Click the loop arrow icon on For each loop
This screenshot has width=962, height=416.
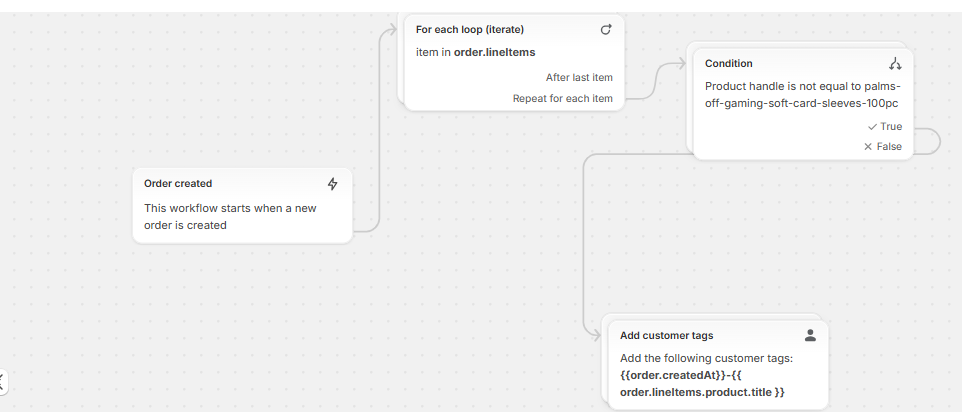pyautogui.click(x=605, y=30)
